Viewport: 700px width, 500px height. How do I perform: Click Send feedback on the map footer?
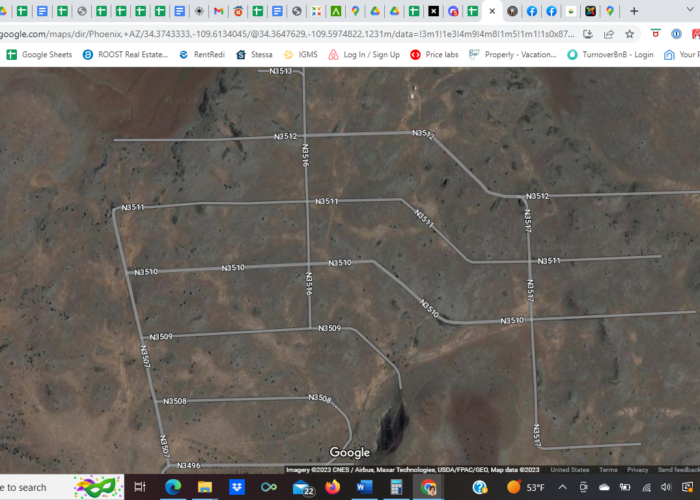tap(677, 470)
